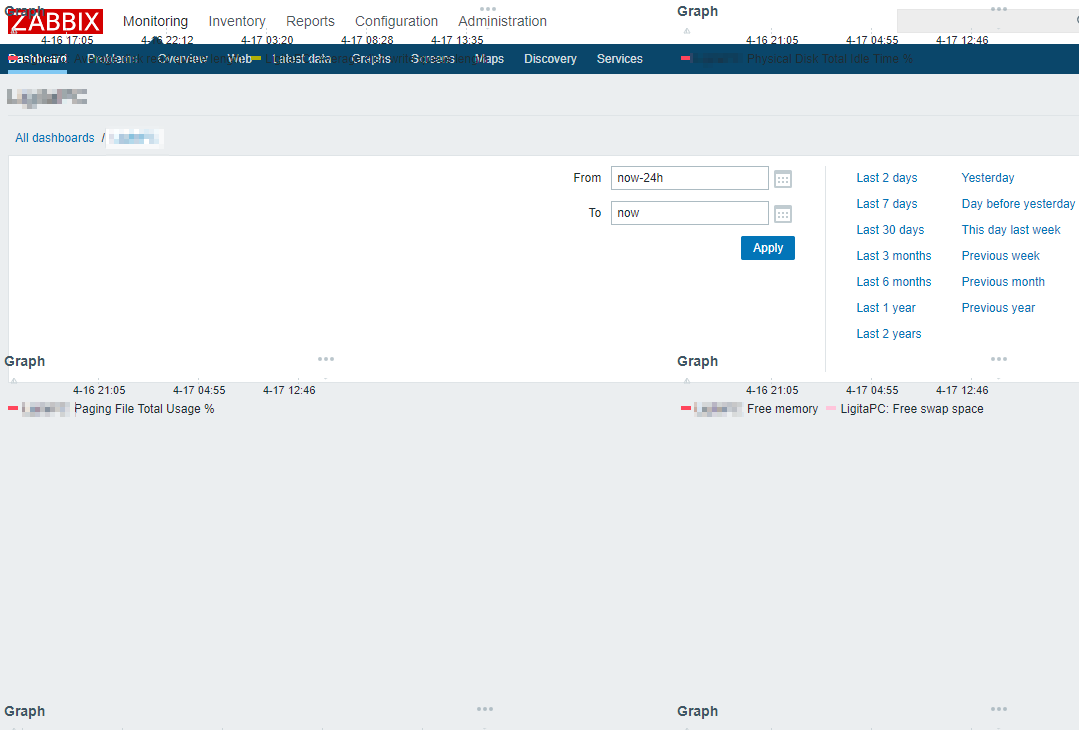Viewport: 1079px width, 730px height.
Task: Choose Day before yesterday range
Action: [x=1018, y=204]
